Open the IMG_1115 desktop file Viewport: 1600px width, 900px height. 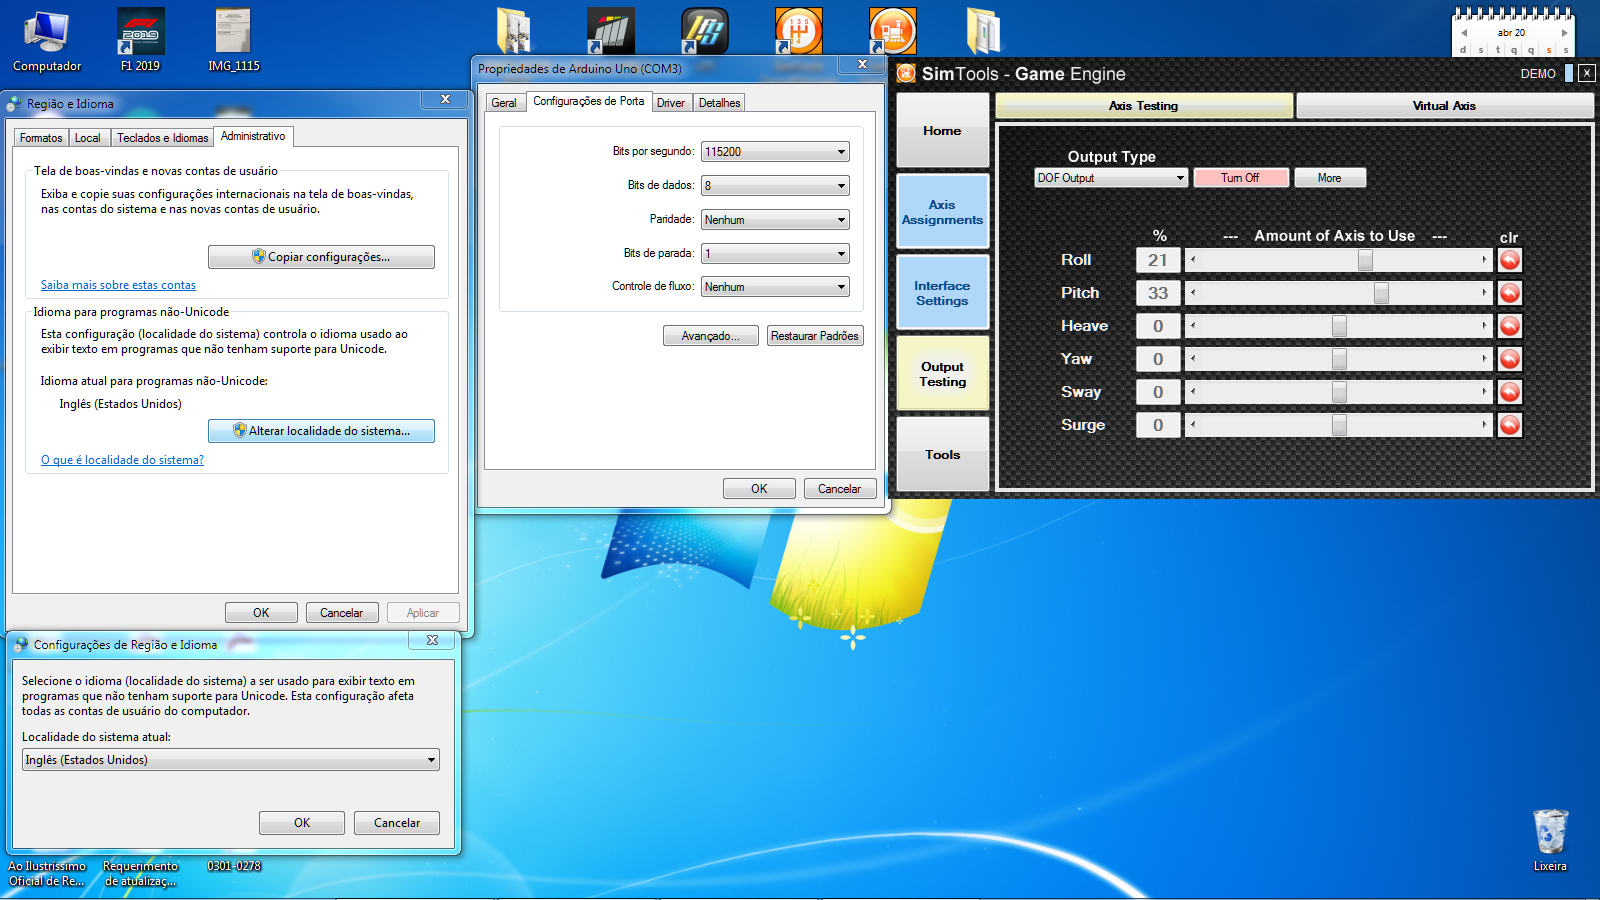click(x=233, y=41)
